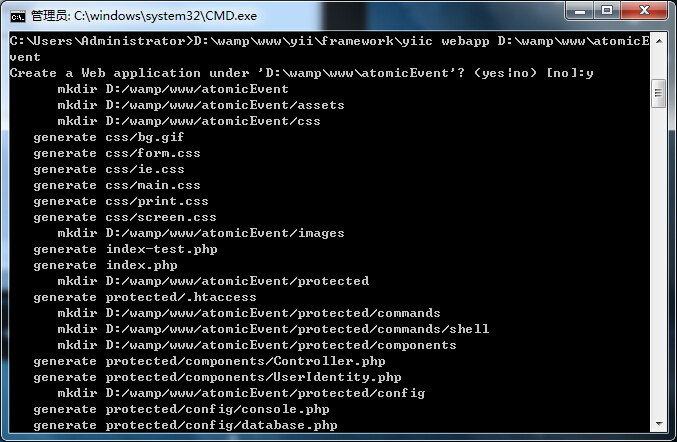
Task: Click the line 'generate css/print.css'
Action: (121, 201)
